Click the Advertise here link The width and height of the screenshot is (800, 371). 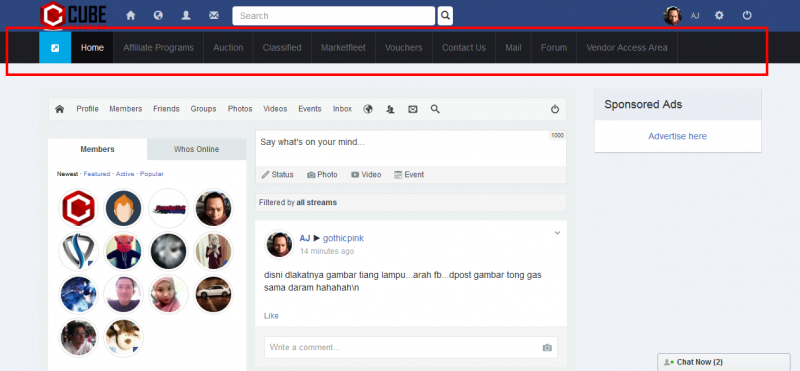(678, 136)
